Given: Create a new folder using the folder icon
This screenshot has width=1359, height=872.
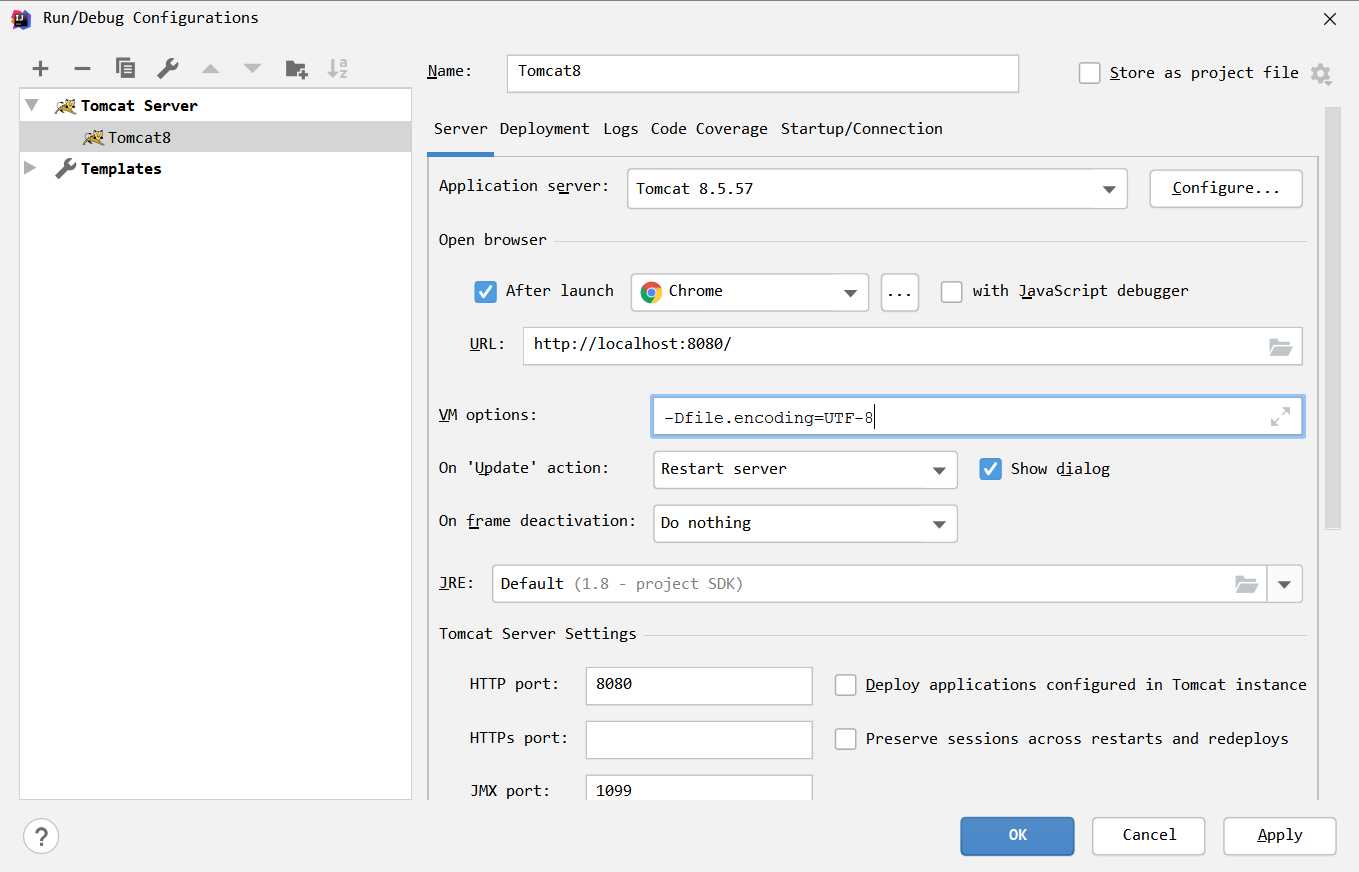Looking at the screenshot, I should pos(296,69).
